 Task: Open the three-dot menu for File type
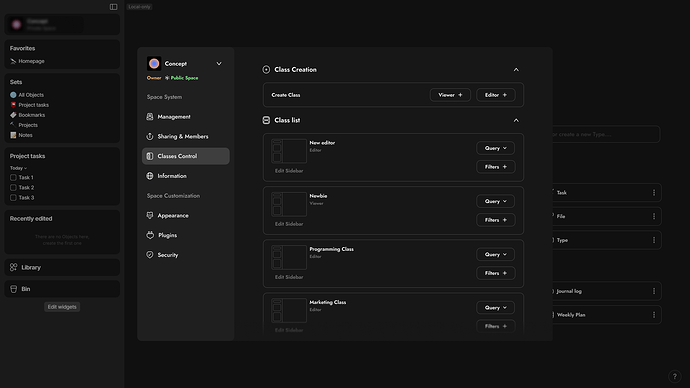pos(654,216)
